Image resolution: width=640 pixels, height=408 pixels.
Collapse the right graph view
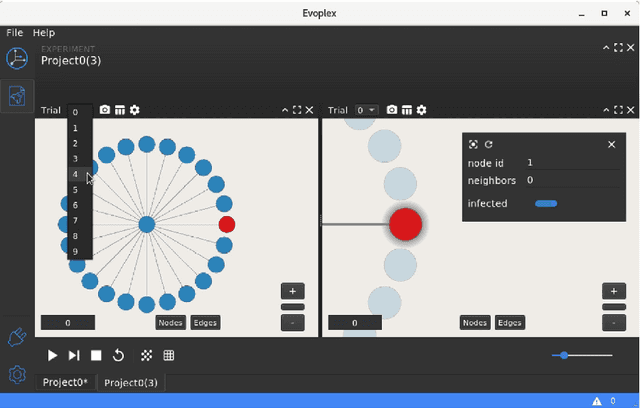tap(606, 110)
